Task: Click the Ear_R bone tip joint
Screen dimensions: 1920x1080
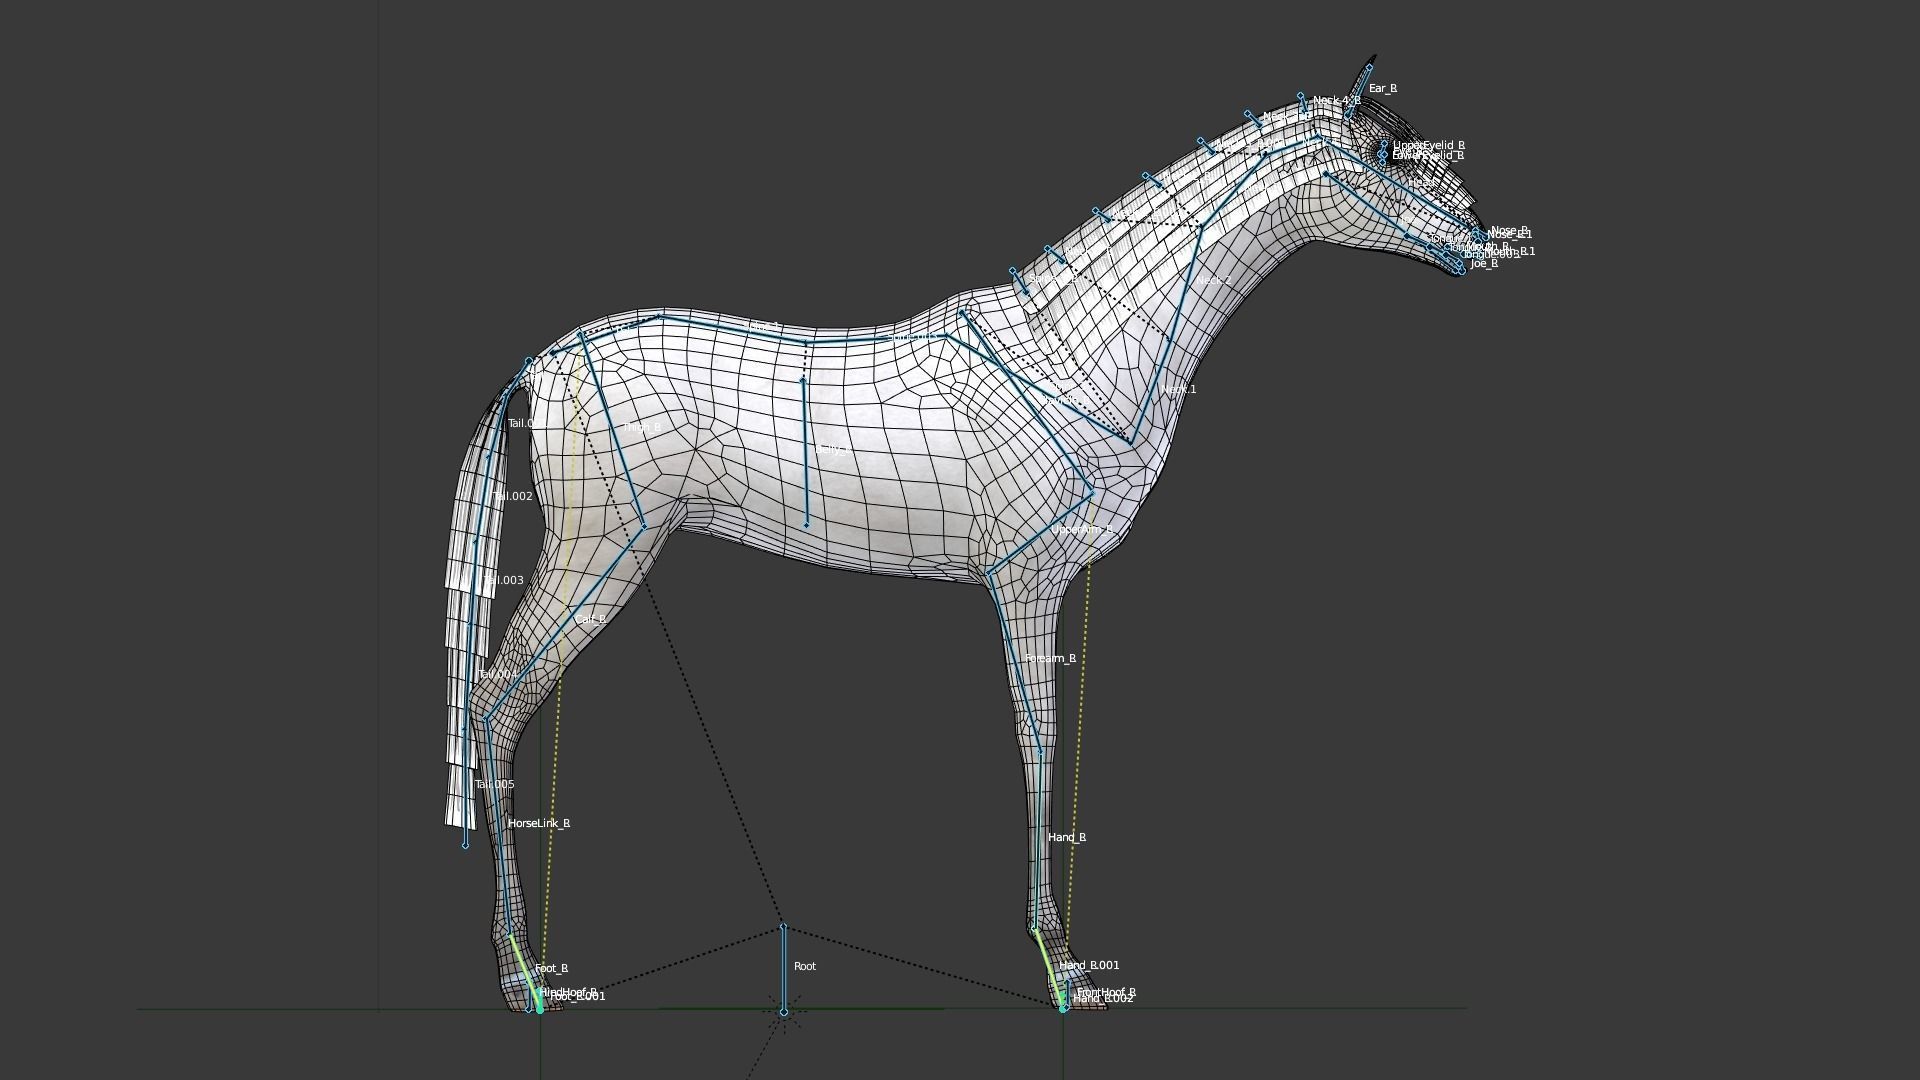Action: 1369,68
